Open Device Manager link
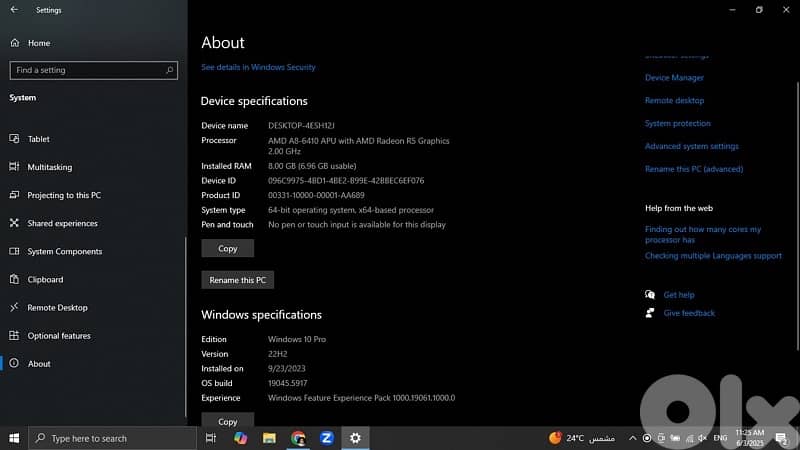This screenshot has height=450, width=800. click(674, 78)
